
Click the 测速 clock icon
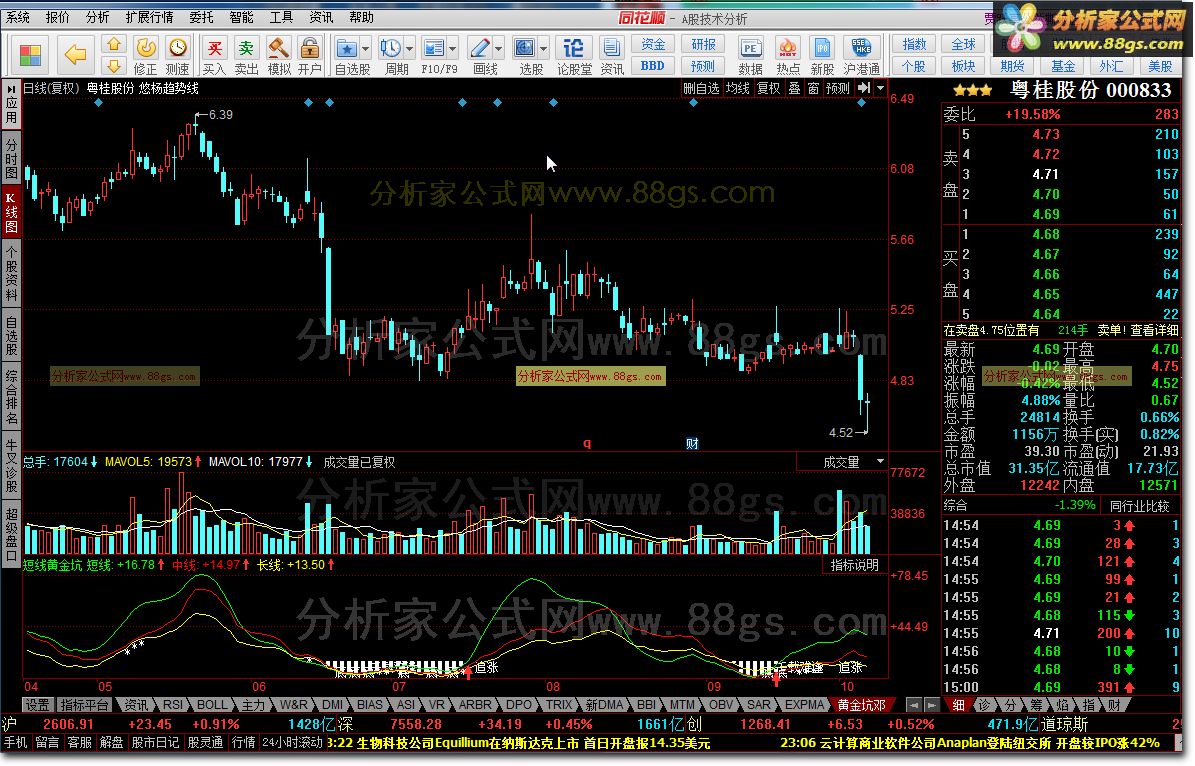click(178, 48)
